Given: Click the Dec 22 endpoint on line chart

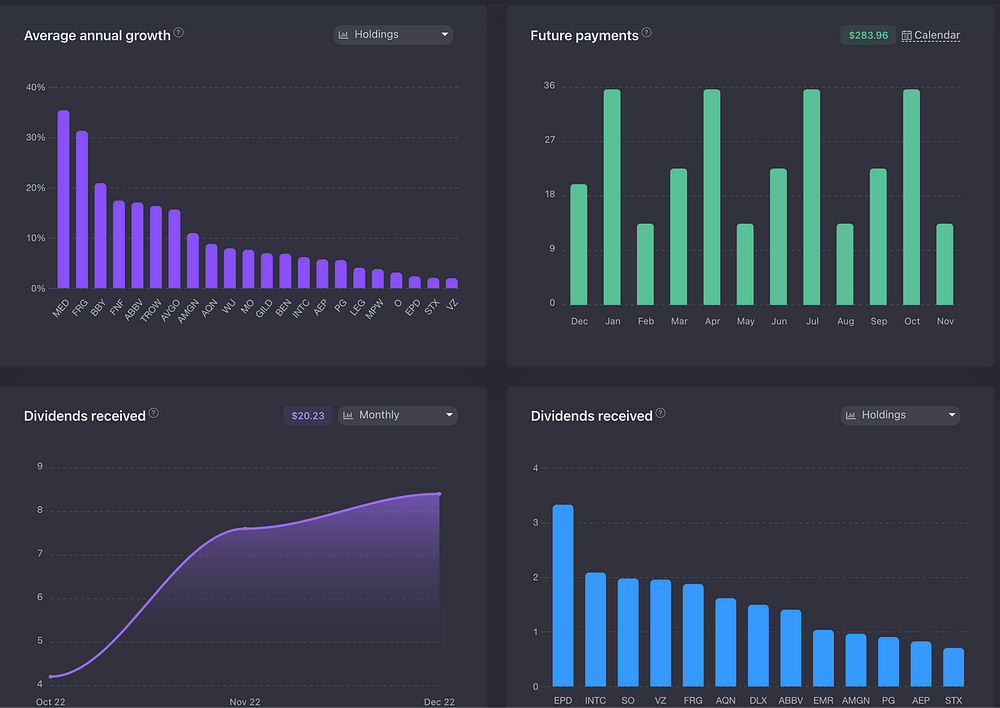Looking at the screenshot, I should pos(439,494).
